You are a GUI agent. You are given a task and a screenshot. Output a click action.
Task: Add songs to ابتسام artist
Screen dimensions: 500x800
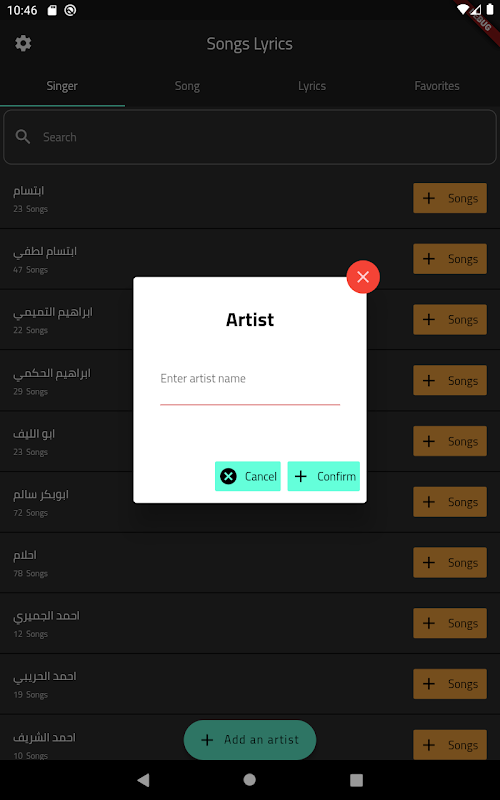pyautogui.click(x=449, y=198)
